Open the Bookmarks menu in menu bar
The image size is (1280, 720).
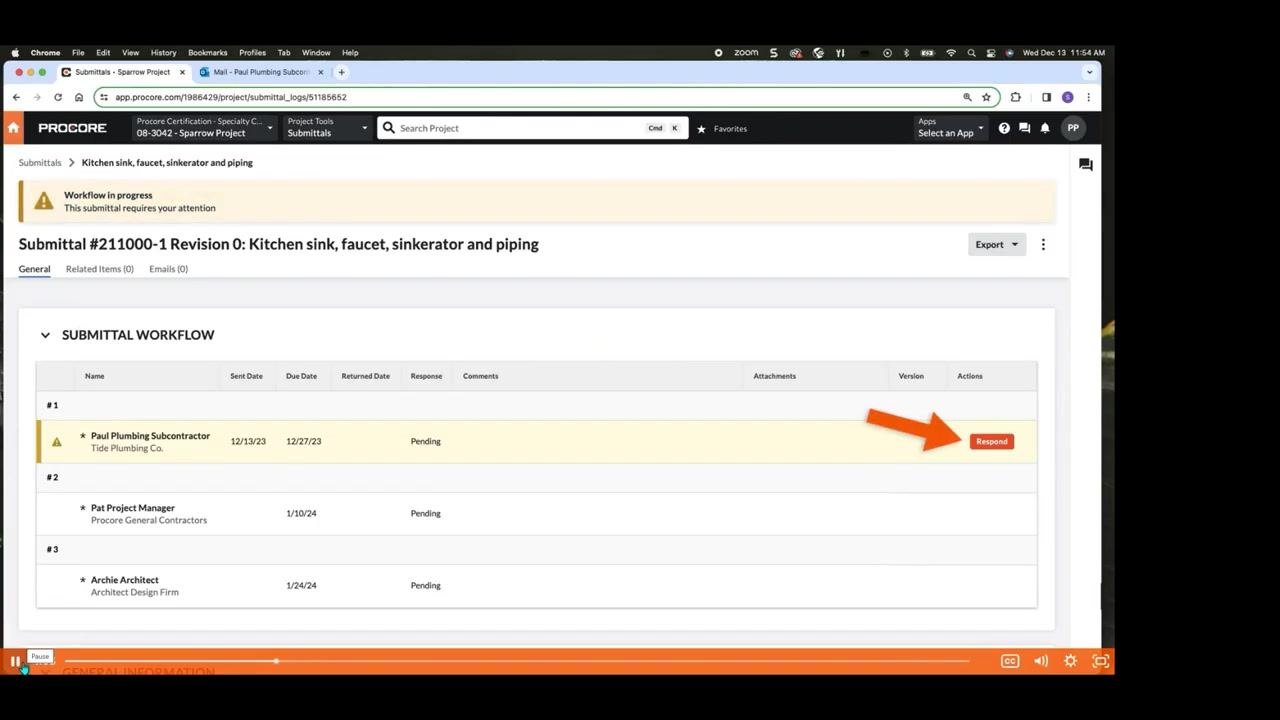(x=208, y=53)
